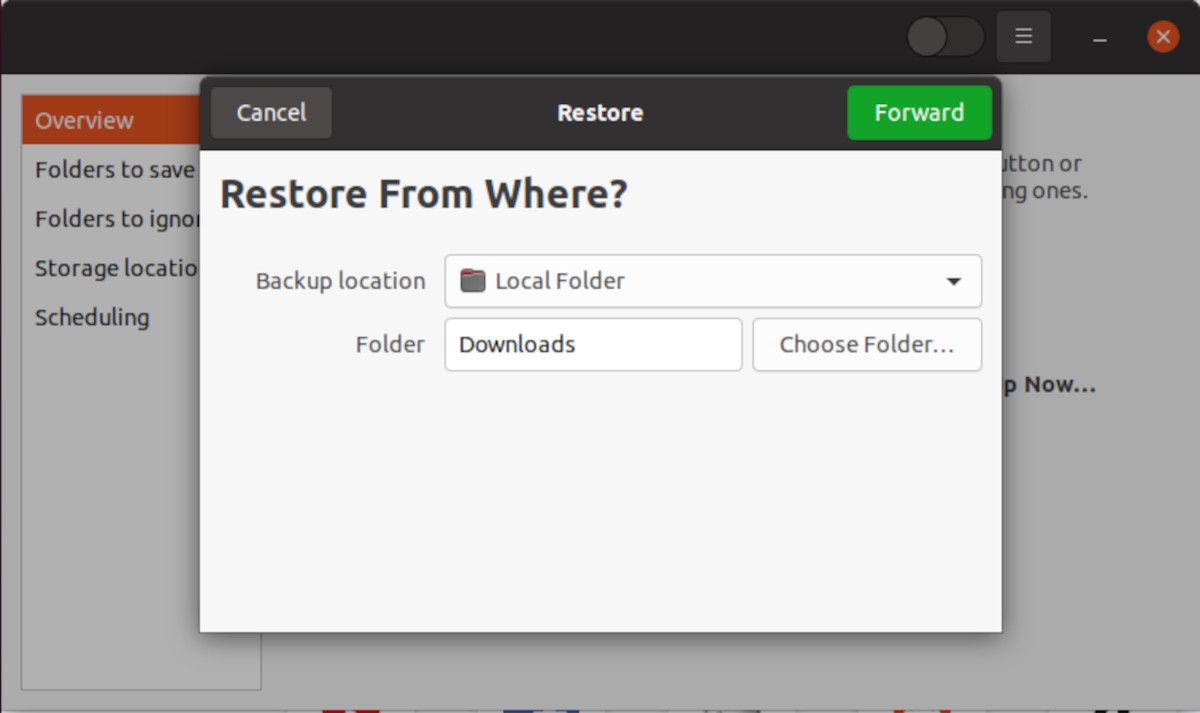
Task: Close the Backups window
Action: click(1162, 37)
